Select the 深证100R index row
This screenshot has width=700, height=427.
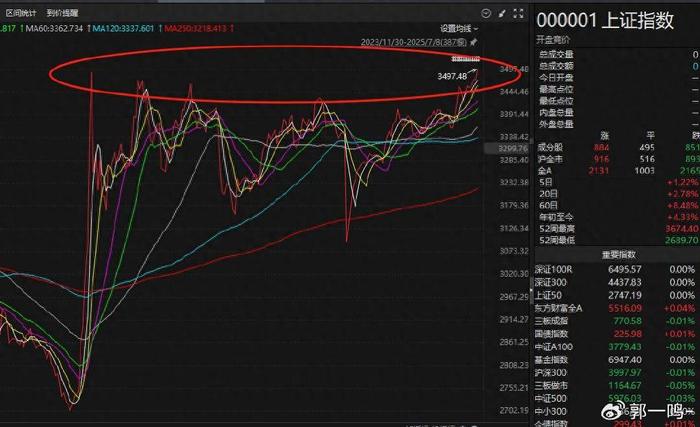[616, 269]
